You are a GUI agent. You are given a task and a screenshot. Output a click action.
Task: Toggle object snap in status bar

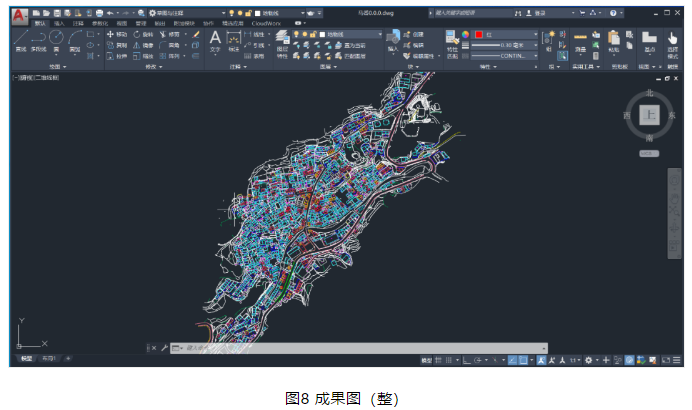[x=524, y=359]
